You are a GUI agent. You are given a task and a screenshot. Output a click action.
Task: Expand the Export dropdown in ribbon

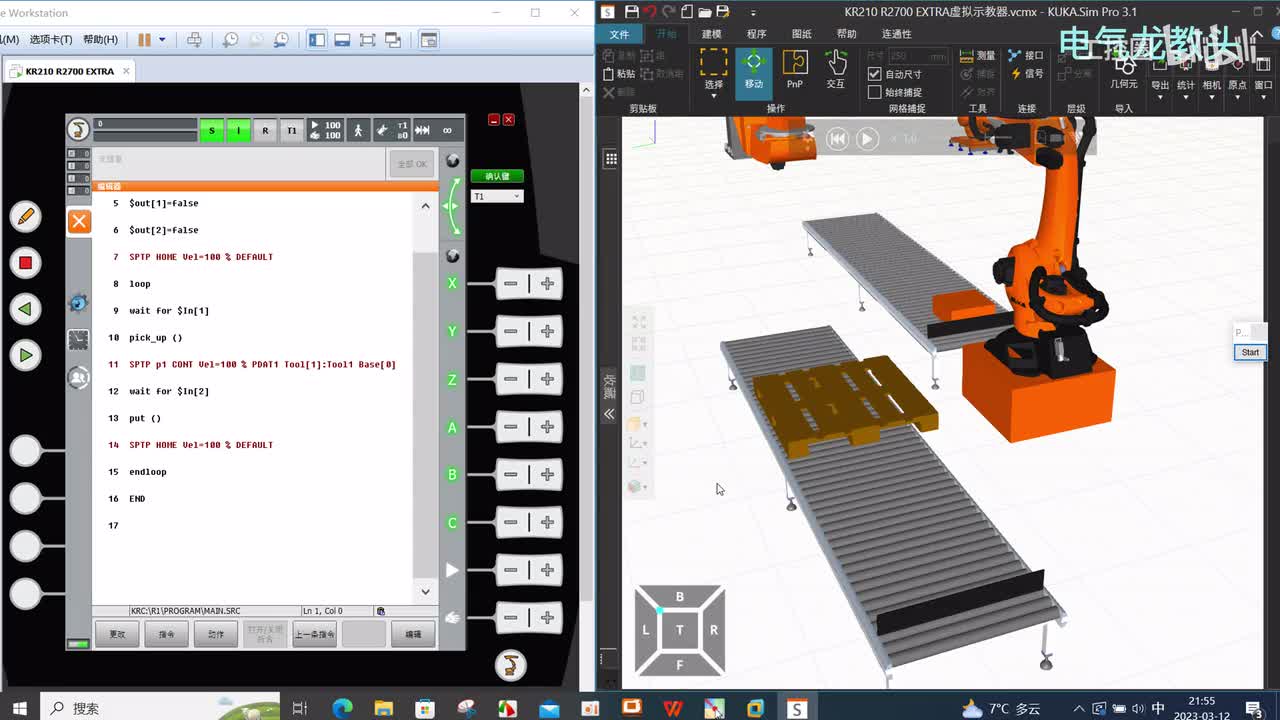pos(1160,96)
